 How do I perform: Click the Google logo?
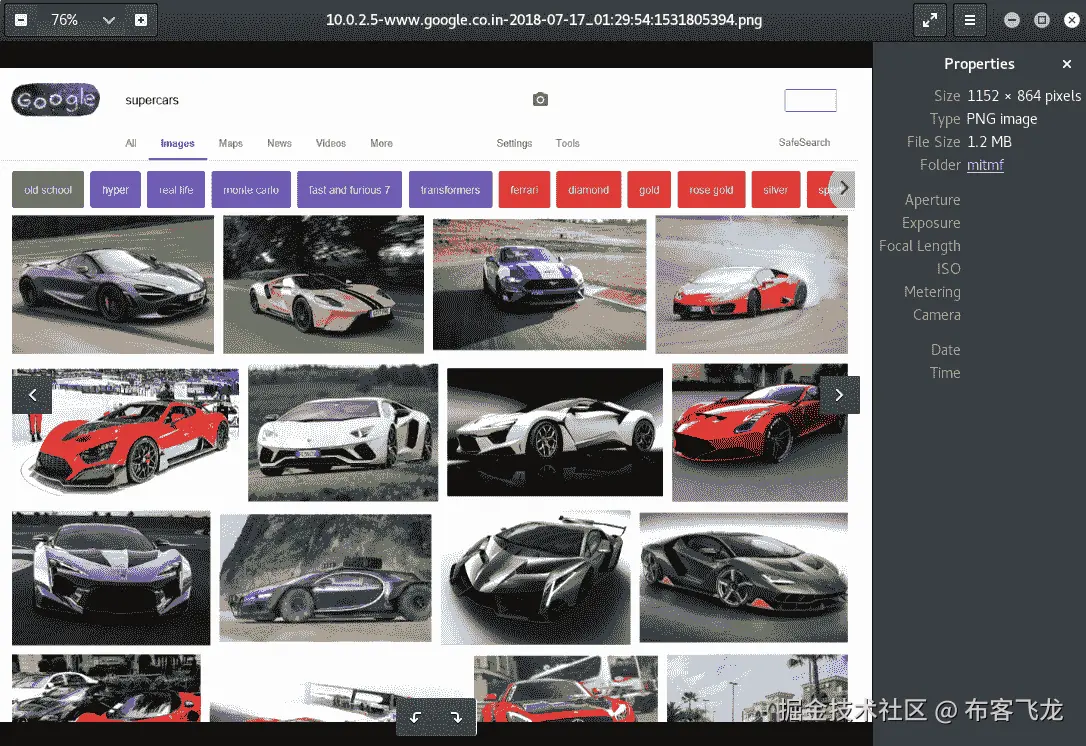point(55,100)
